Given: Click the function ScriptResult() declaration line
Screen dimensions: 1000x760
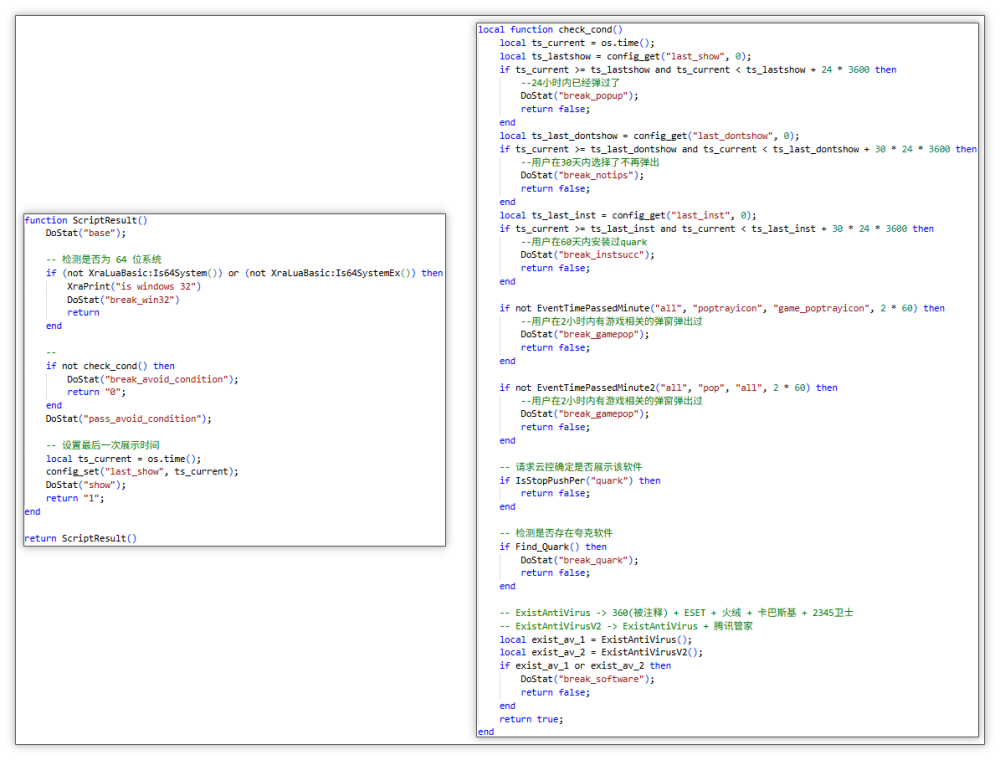Looking at the screenshot, I should 85,220.
